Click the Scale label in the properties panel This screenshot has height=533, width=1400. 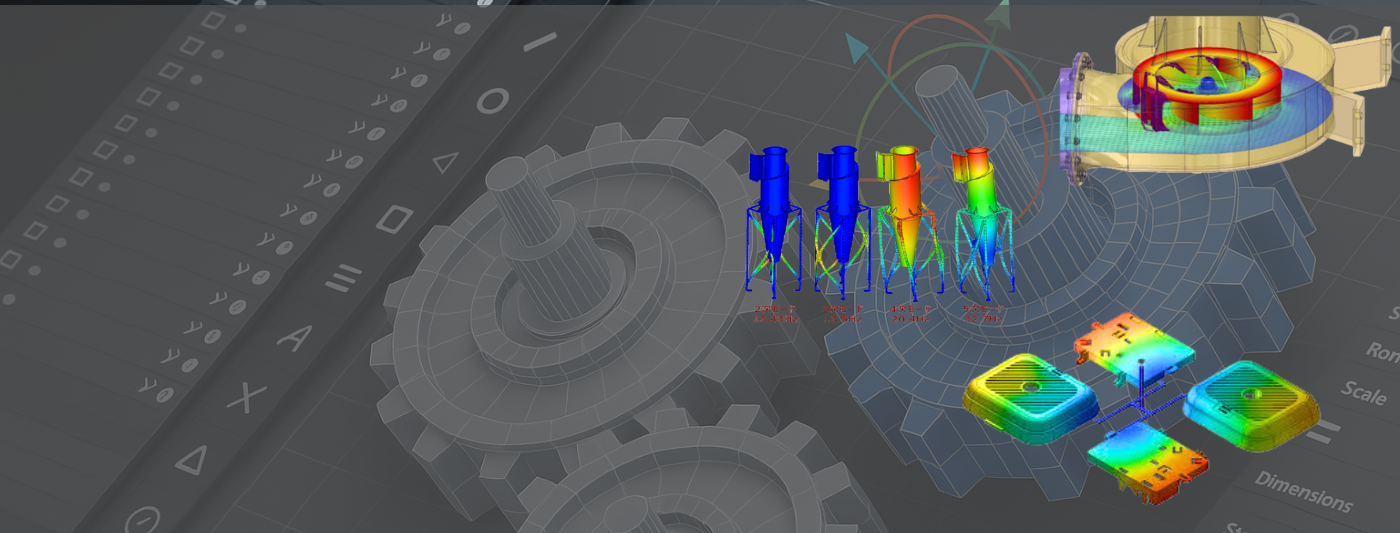1364,391
